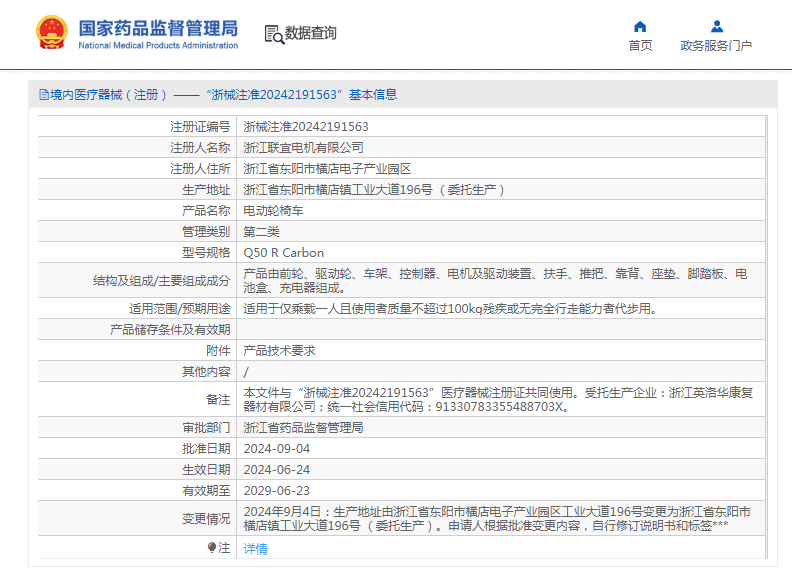Image resolution: width=792 pixels, height=579 pixels.
Task: Click the 首页 label
Action: point(640,45)
